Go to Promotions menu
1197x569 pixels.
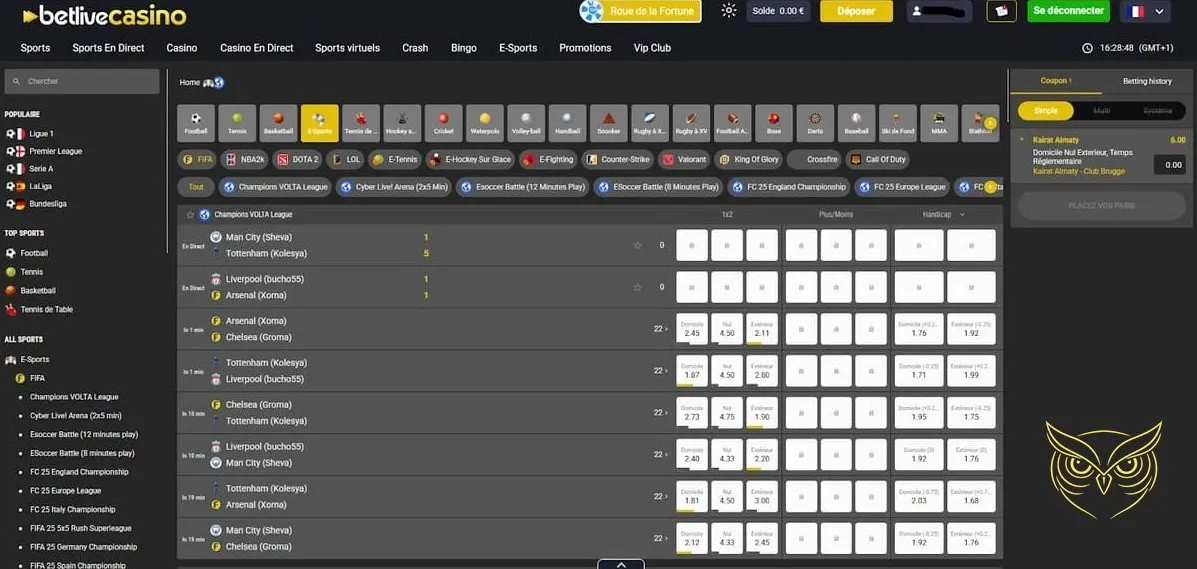click(x=585, y=48)
